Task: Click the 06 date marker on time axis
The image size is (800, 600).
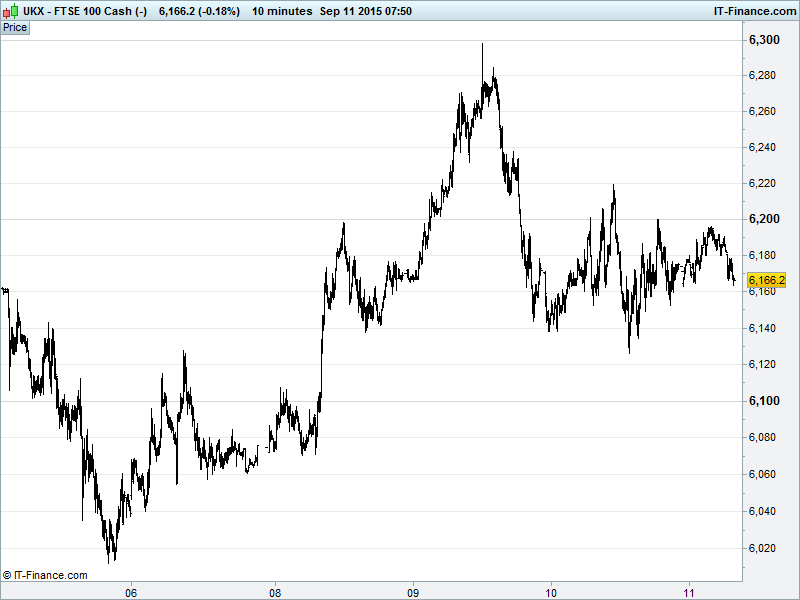Action: click(131, 590)
